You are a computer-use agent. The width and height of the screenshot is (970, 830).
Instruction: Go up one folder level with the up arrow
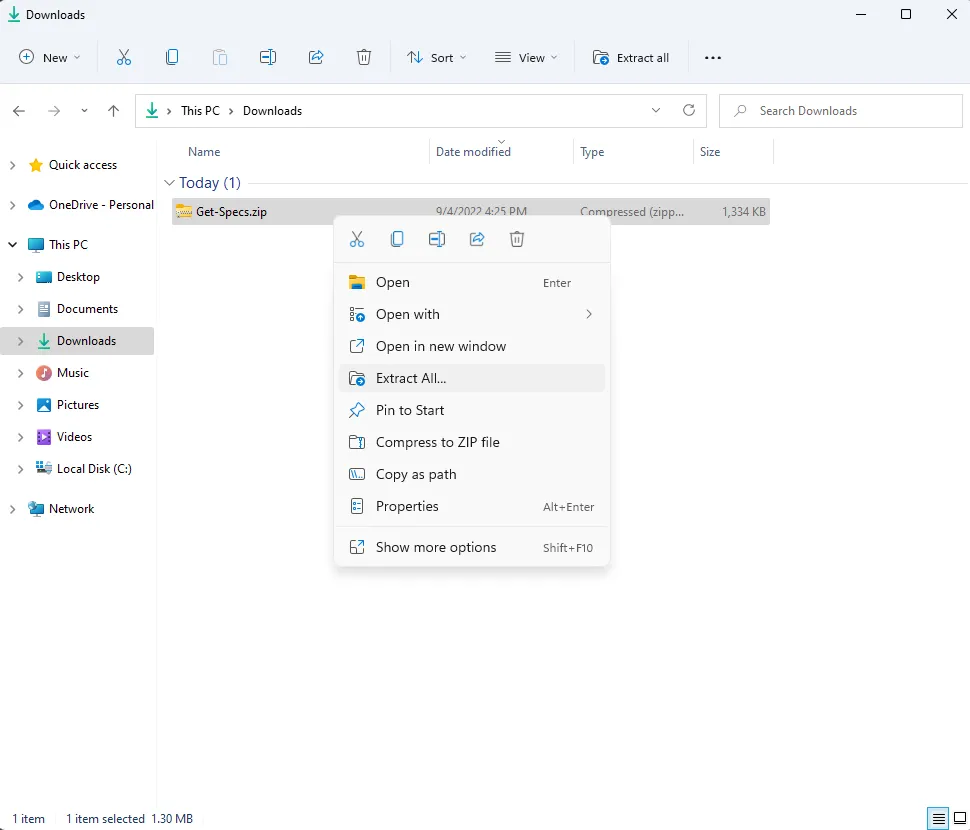click(114, 111)
